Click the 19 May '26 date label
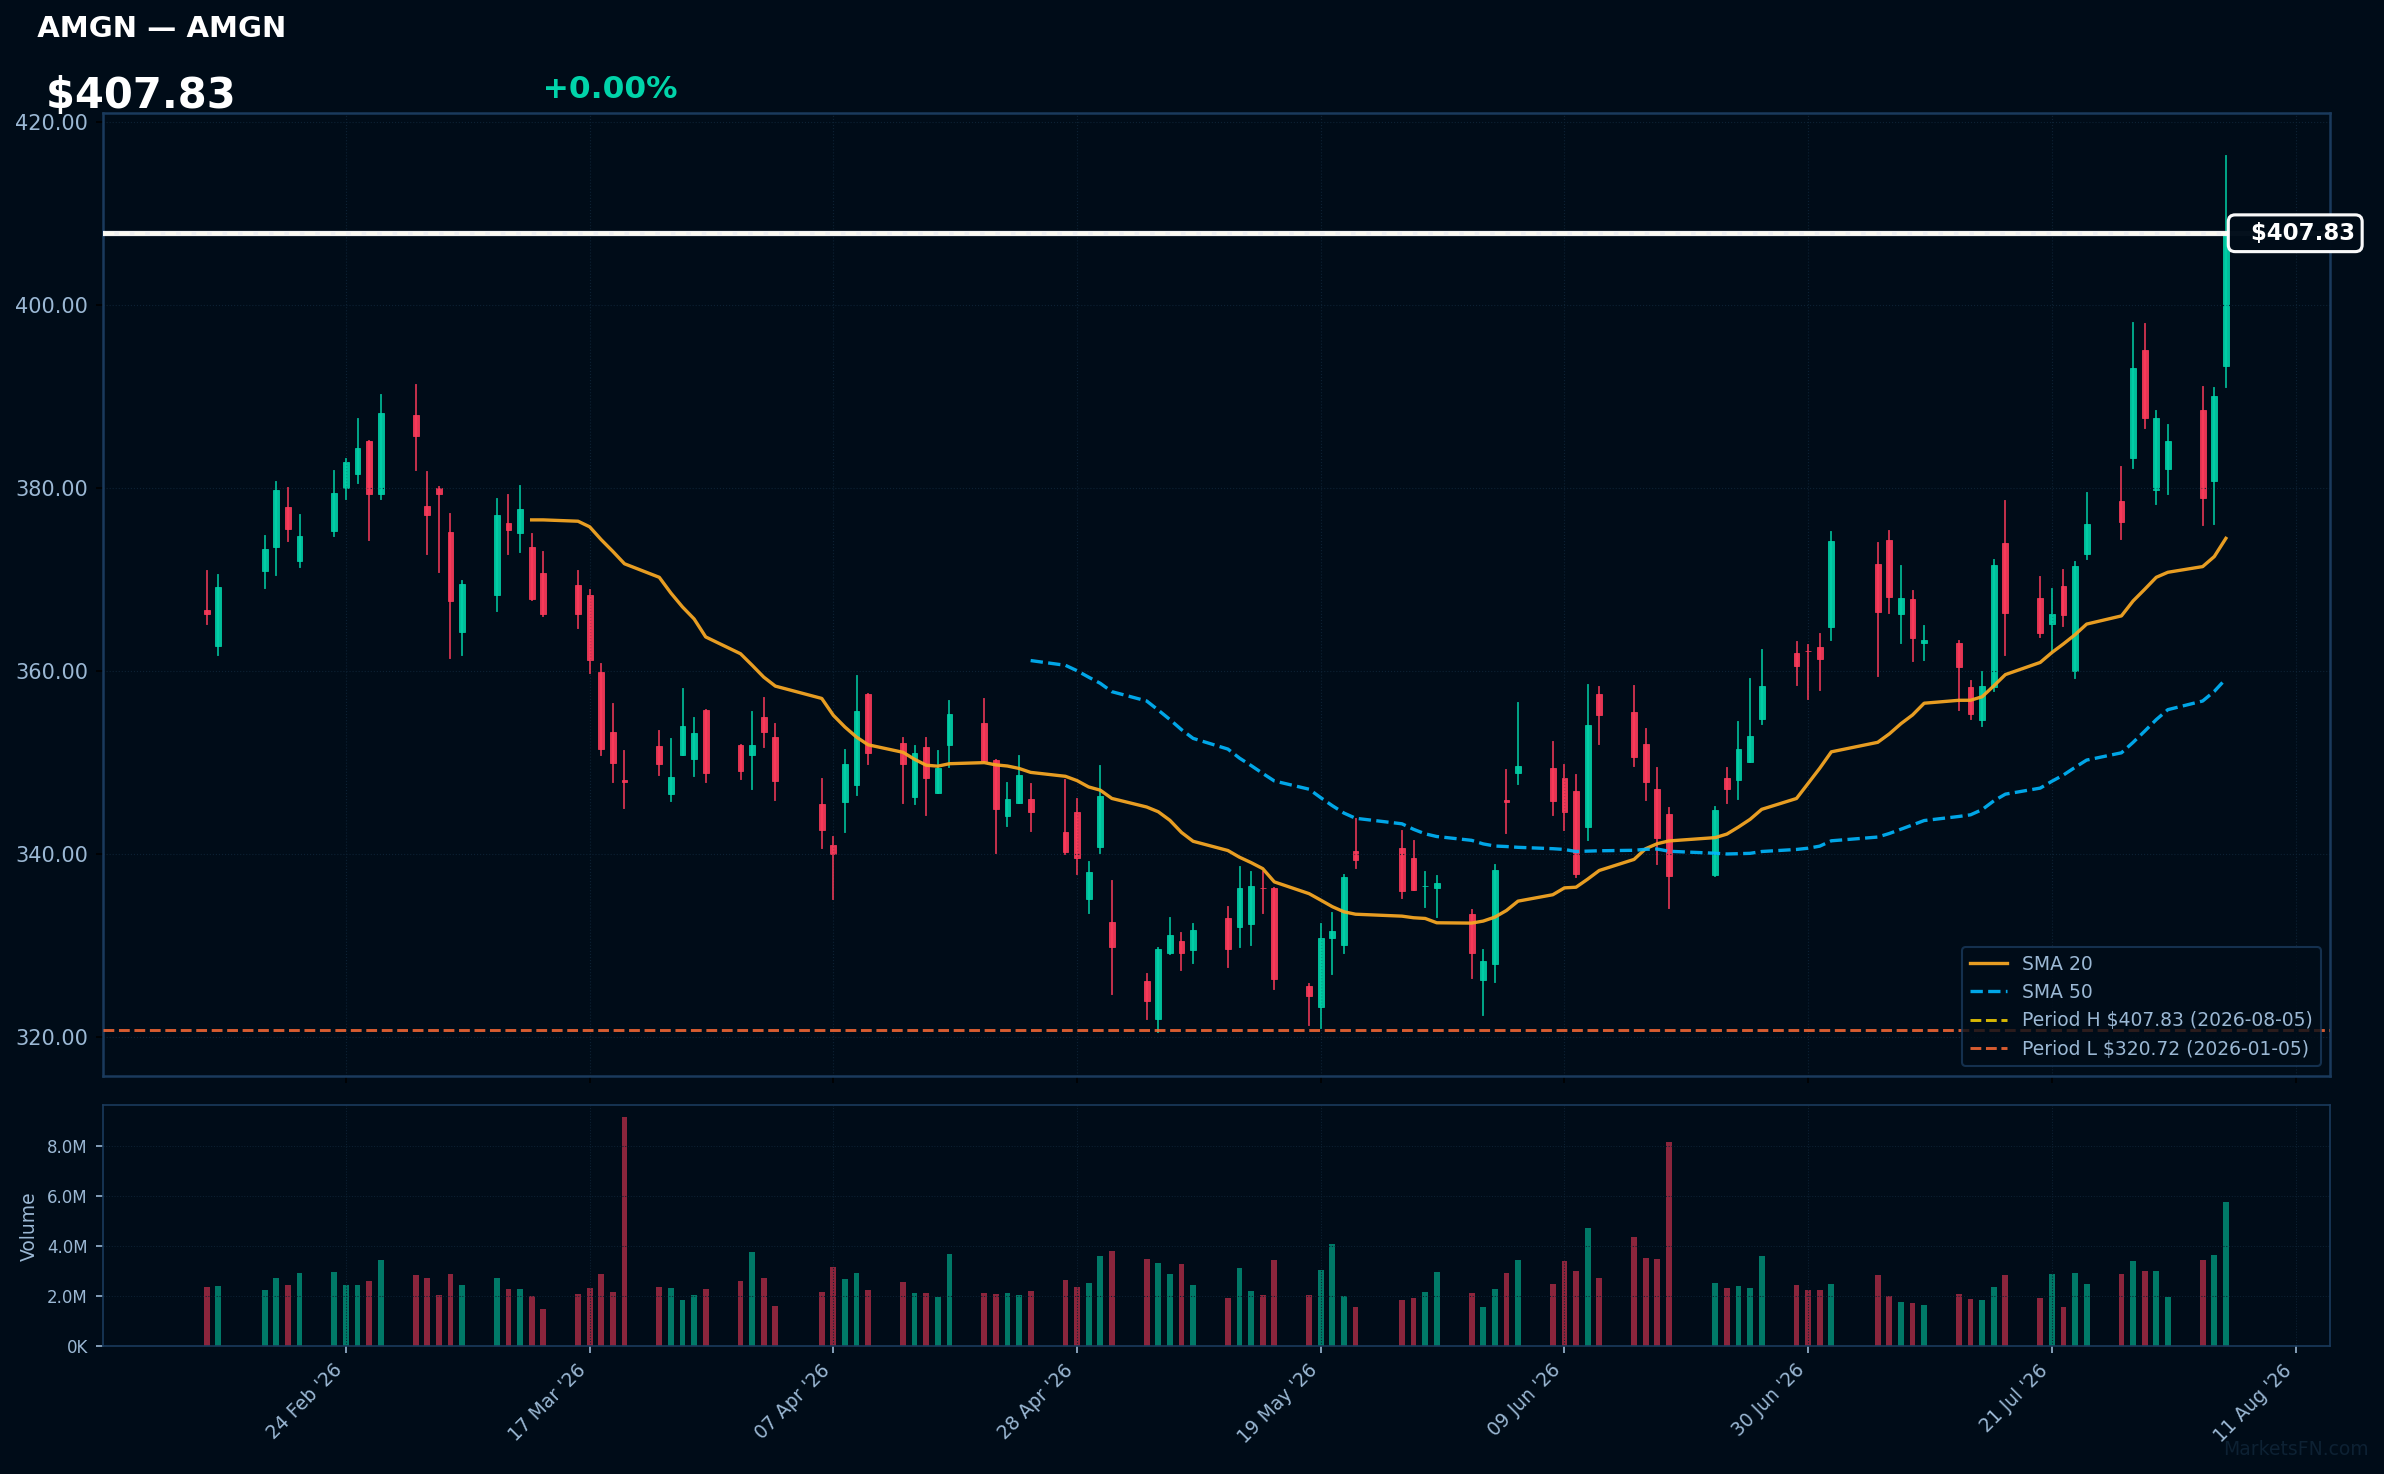 (1277, 1401)
